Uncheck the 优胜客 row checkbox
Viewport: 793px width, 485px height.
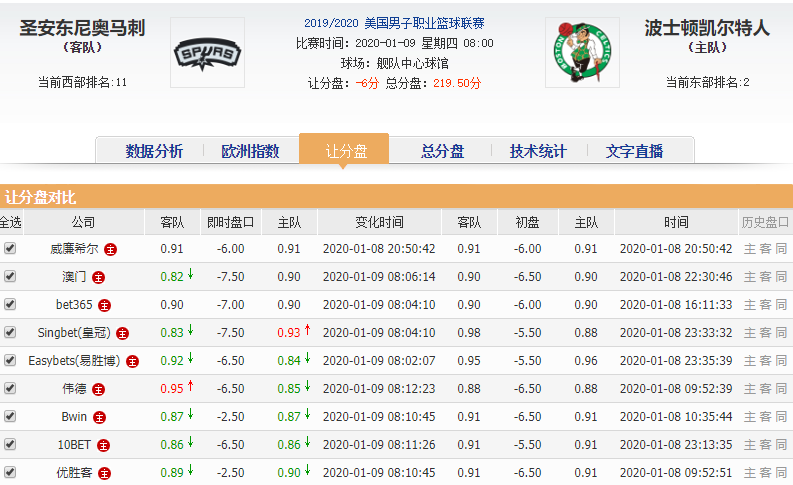[10, 472]
